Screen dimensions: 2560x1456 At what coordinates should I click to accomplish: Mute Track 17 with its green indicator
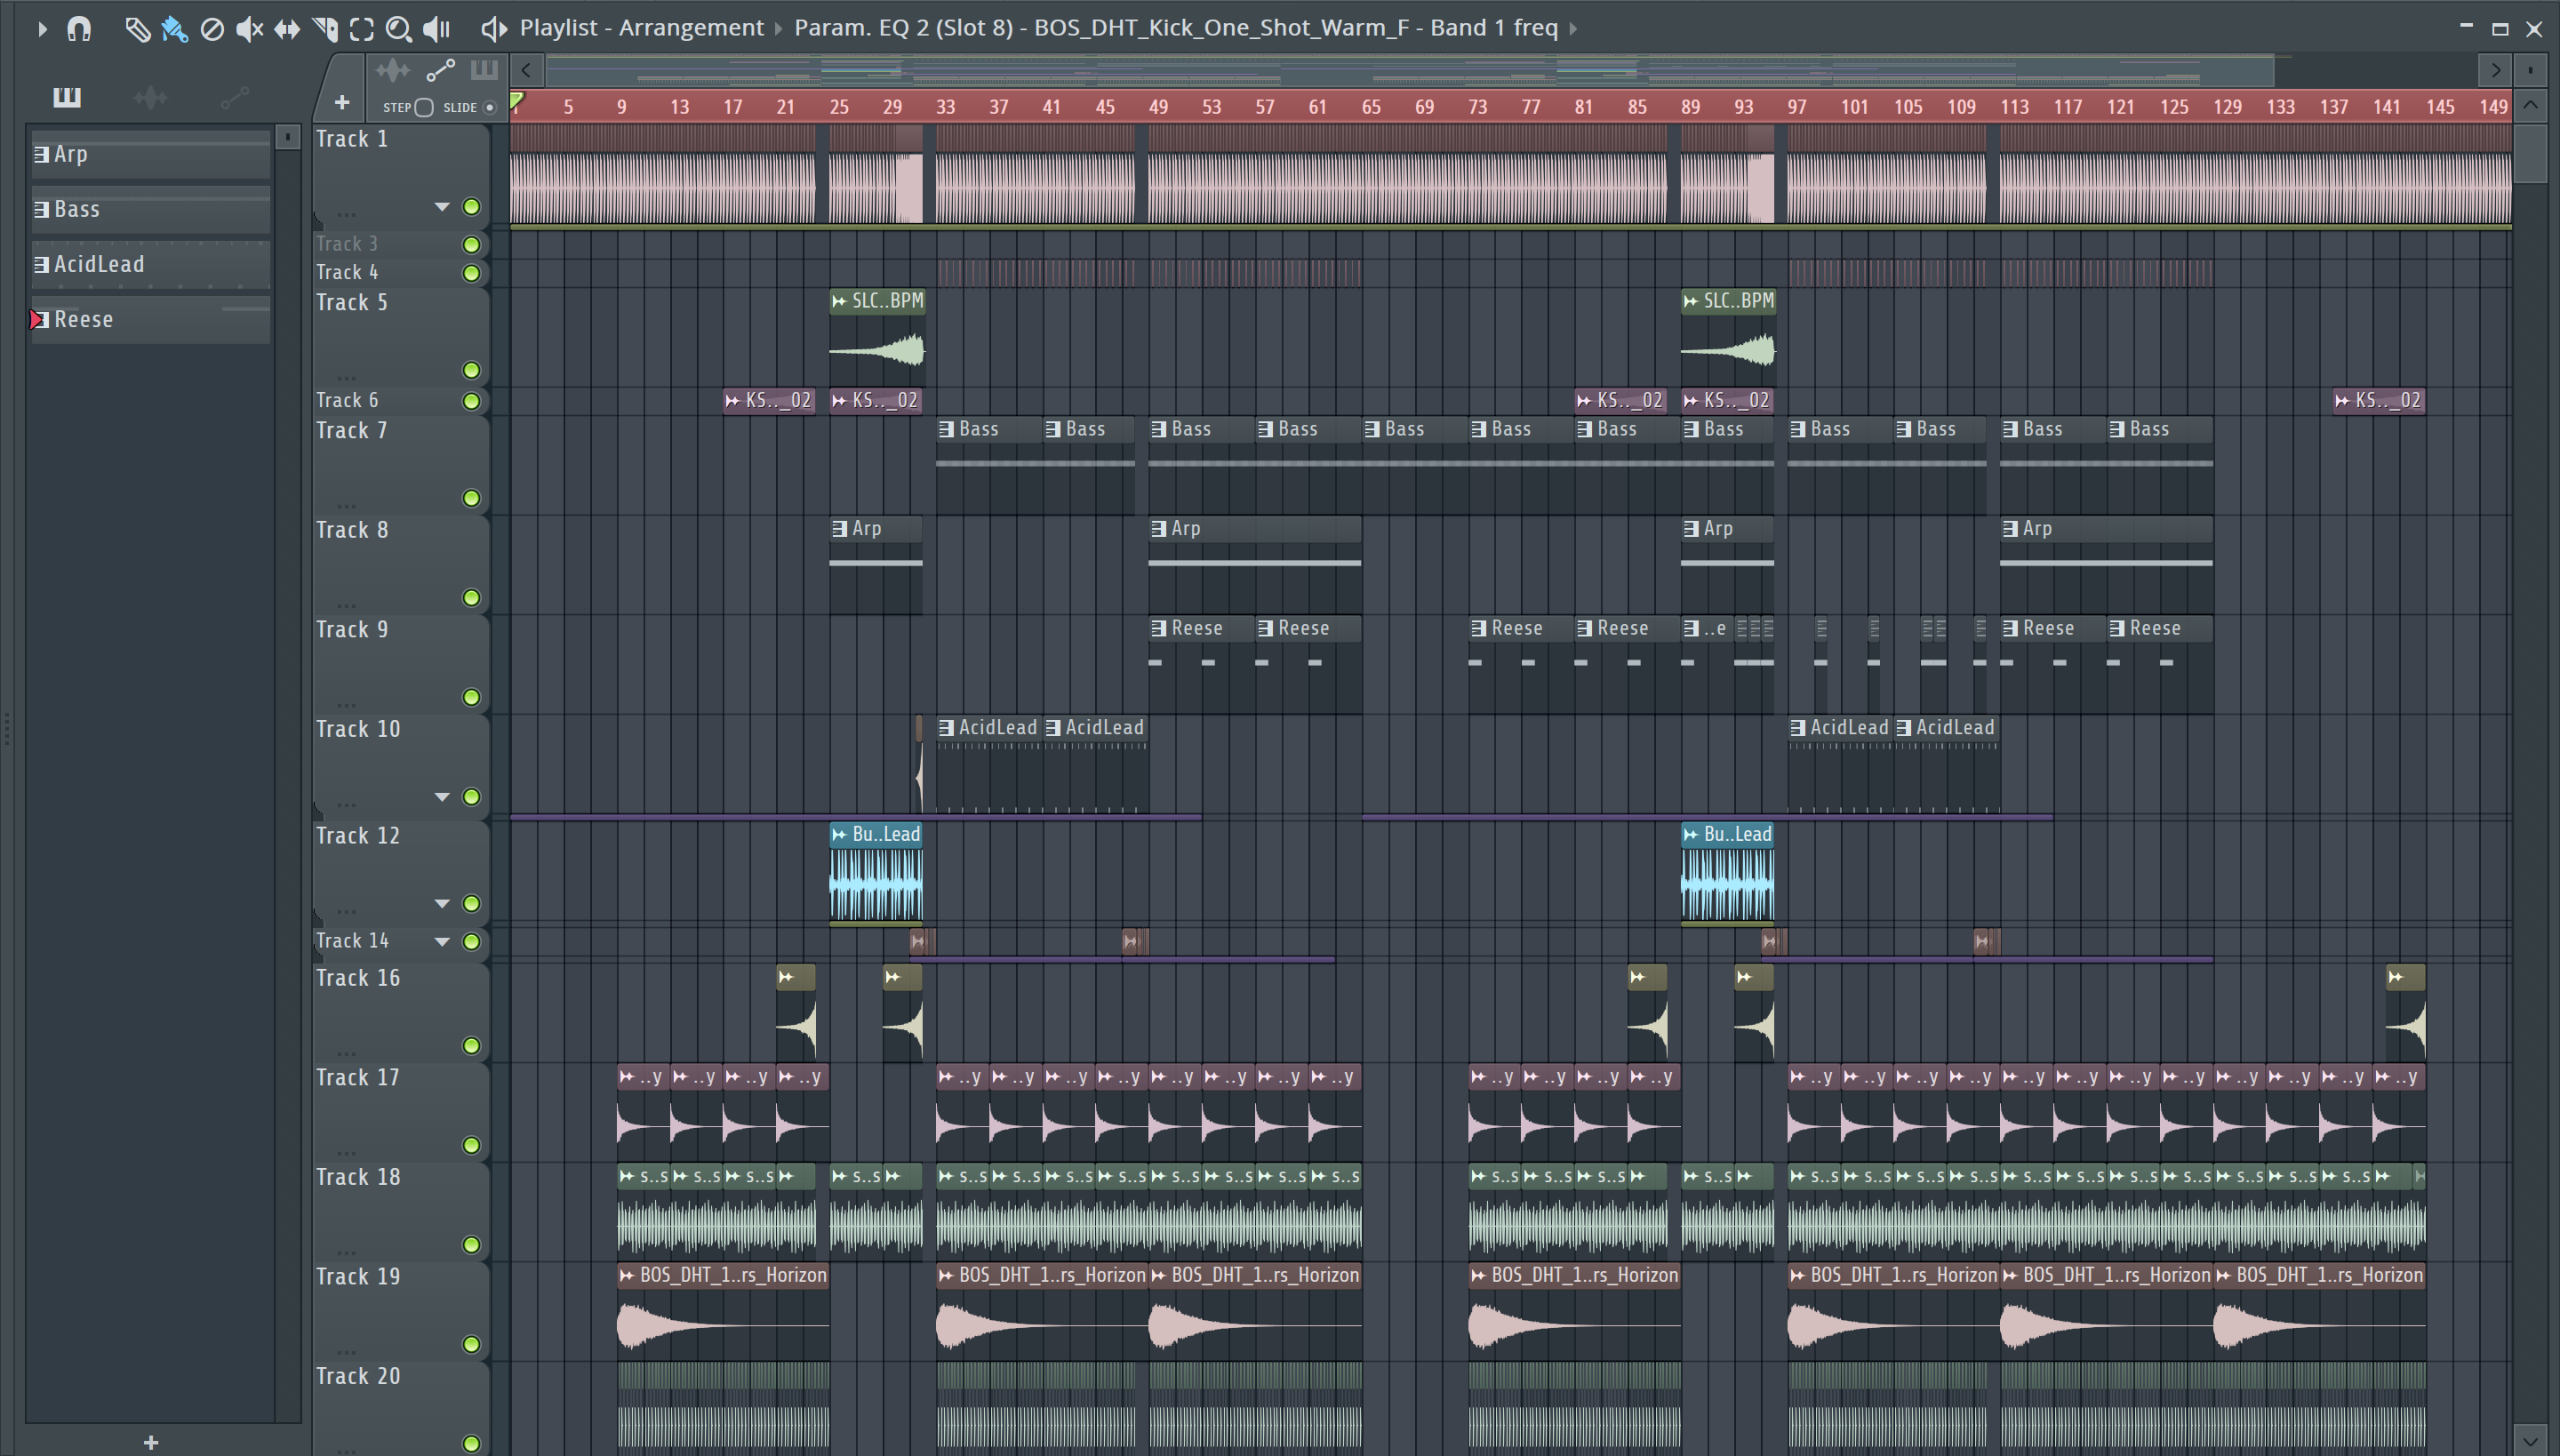pos(471,1145)
